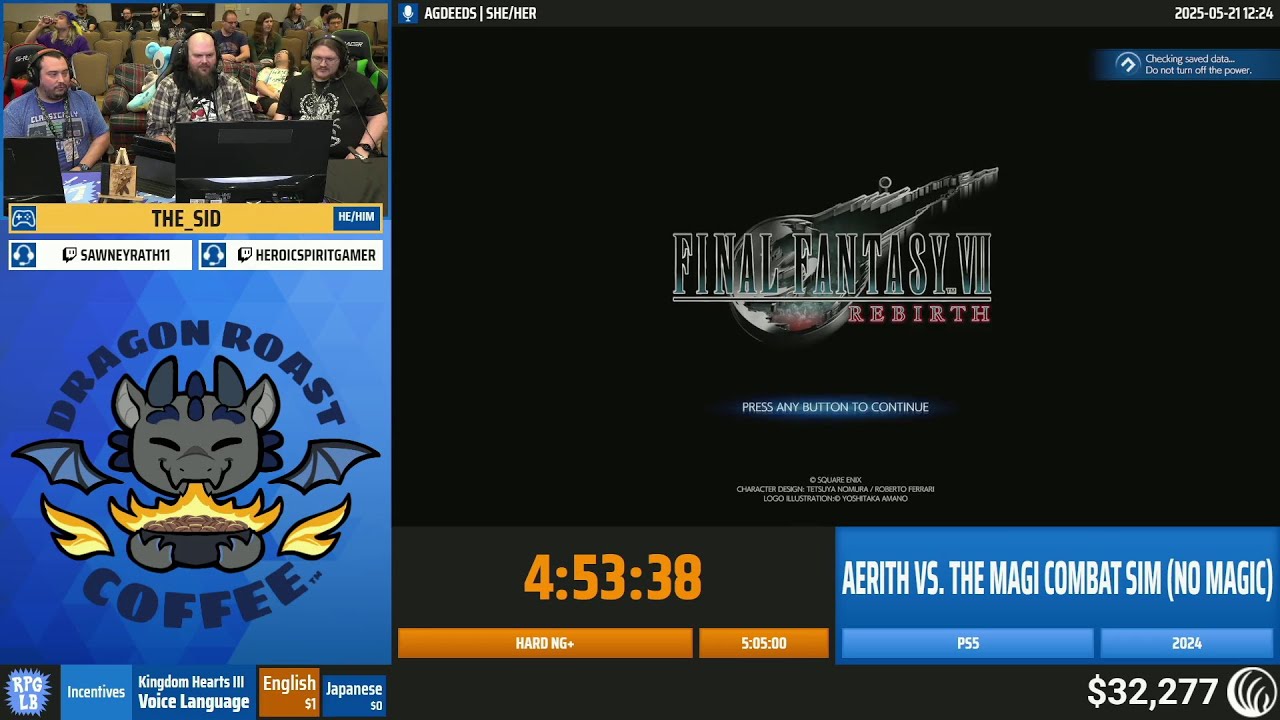Click the saved data checking icon
This screenshot has height=720, width=1280.
(x=1128, y=64)
